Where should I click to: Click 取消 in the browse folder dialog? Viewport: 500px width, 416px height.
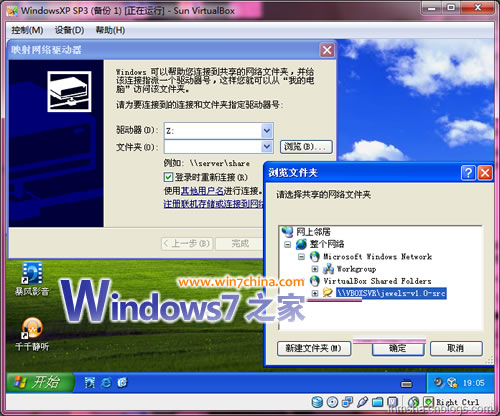[x=456, y=349]
